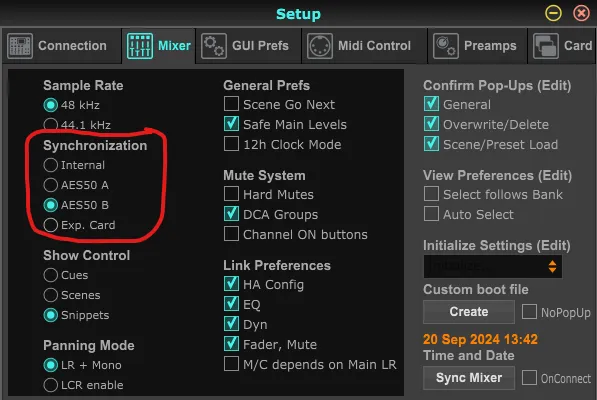Open the Initialize settings dropdown
The image size is (597, 400).
[x=492, y=266]
